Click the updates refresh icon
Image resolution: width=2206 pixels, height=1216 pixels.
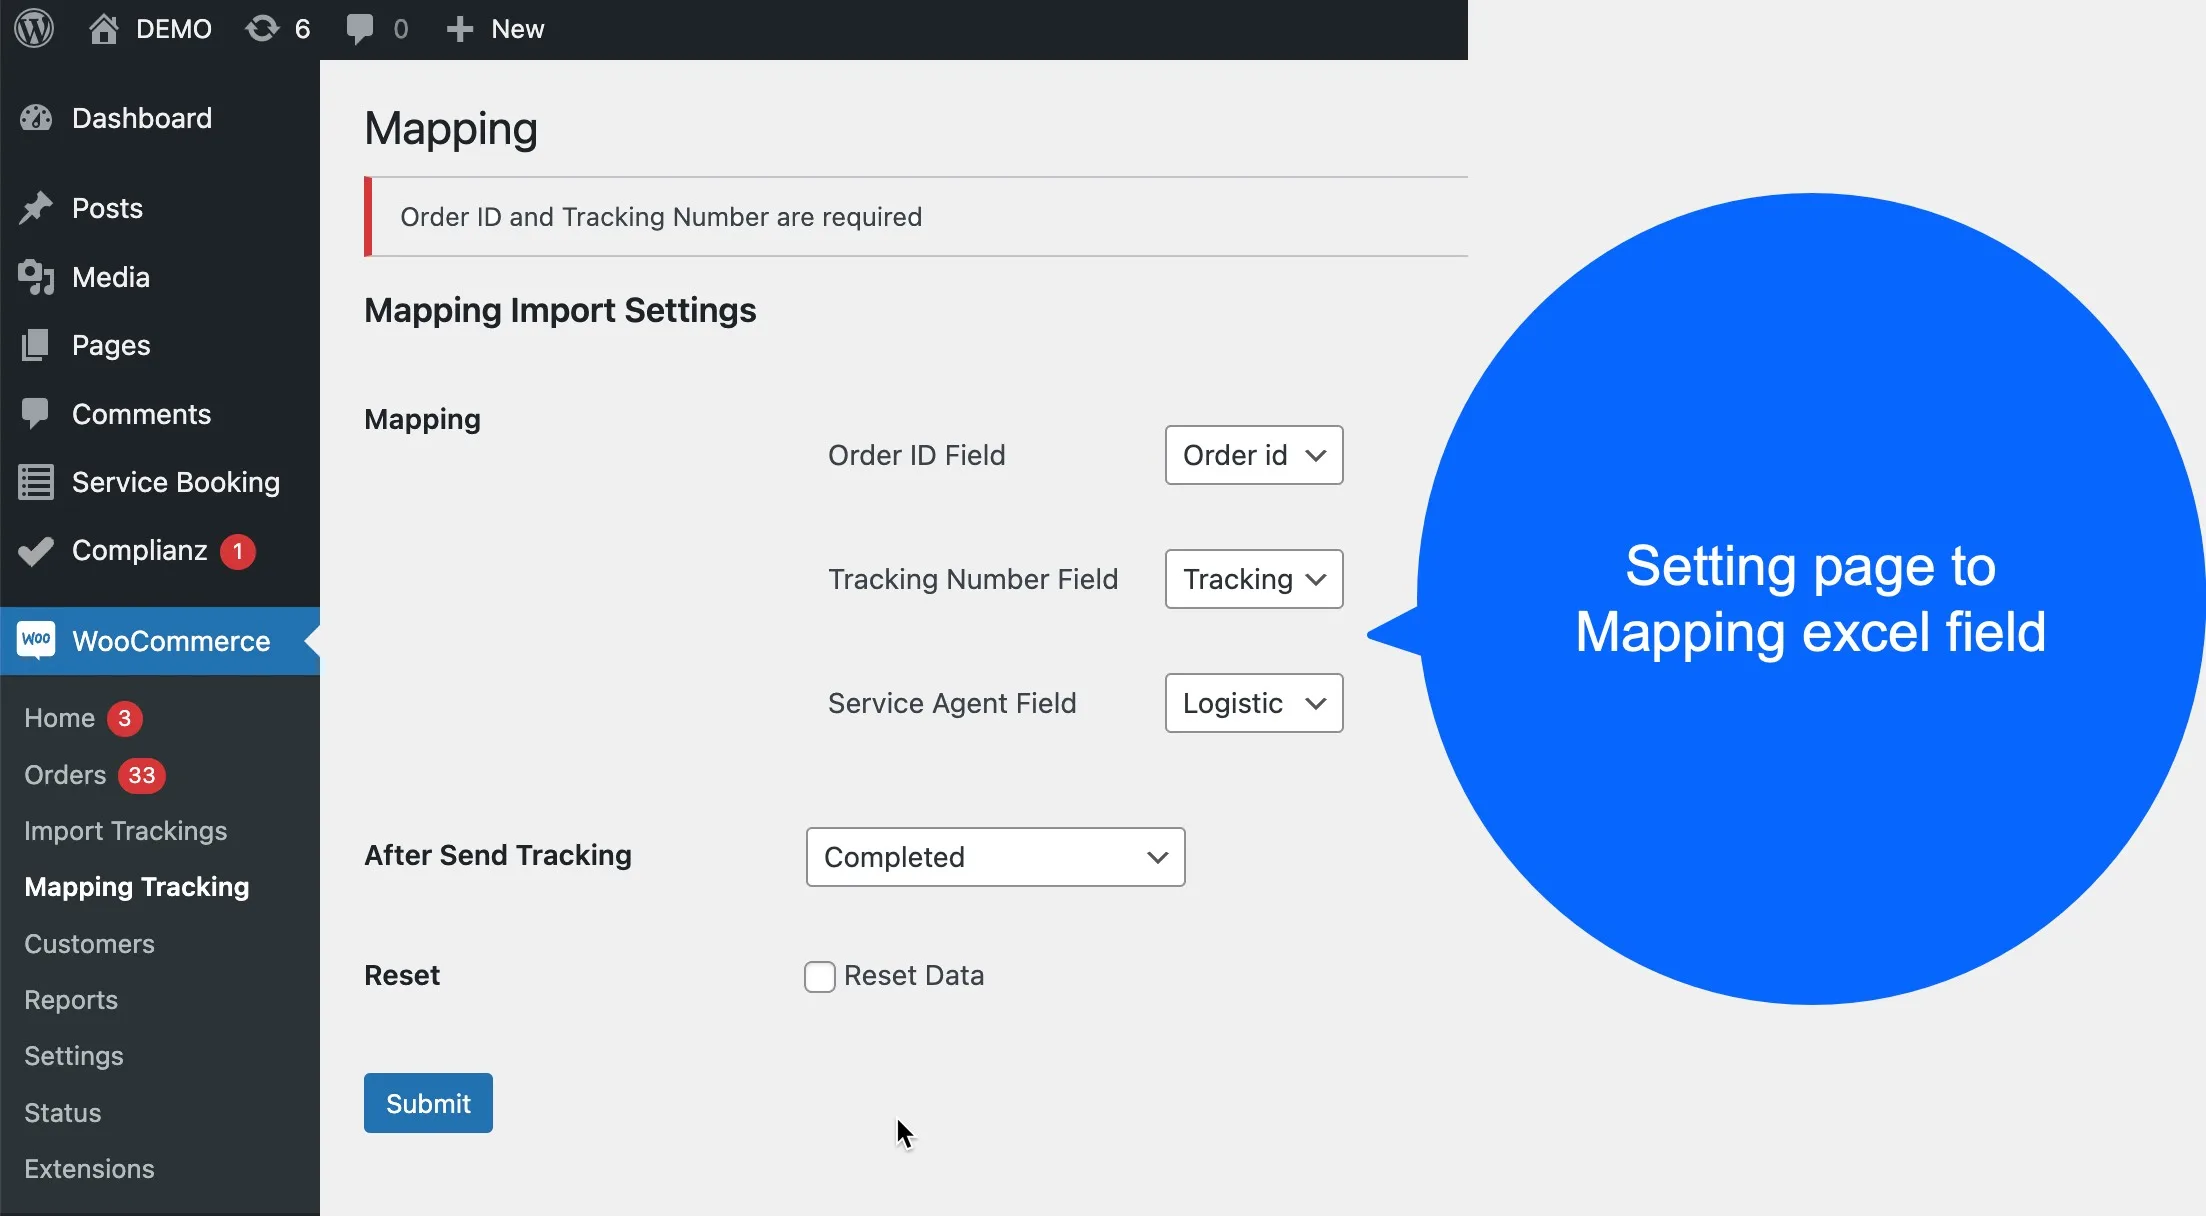(262, 28)
